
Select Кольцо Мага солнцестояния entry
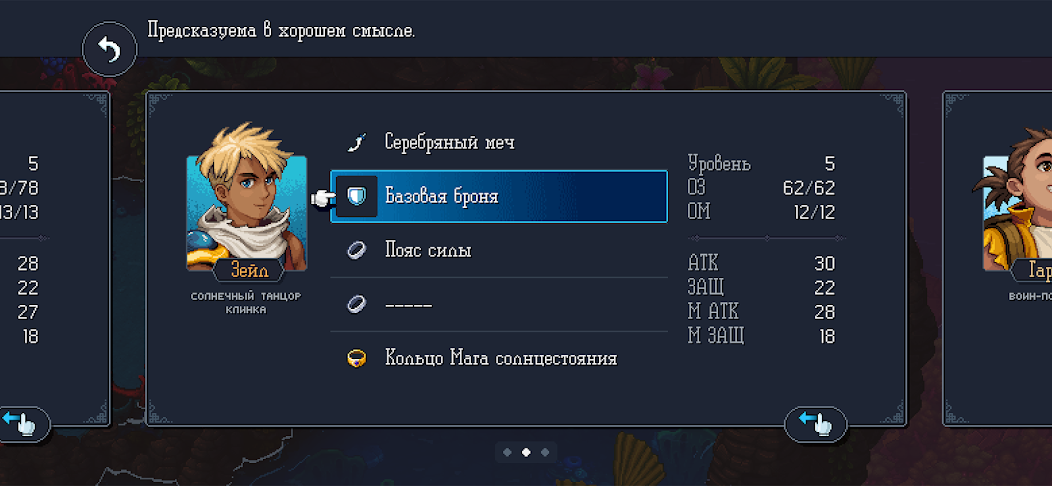[499, 358]
